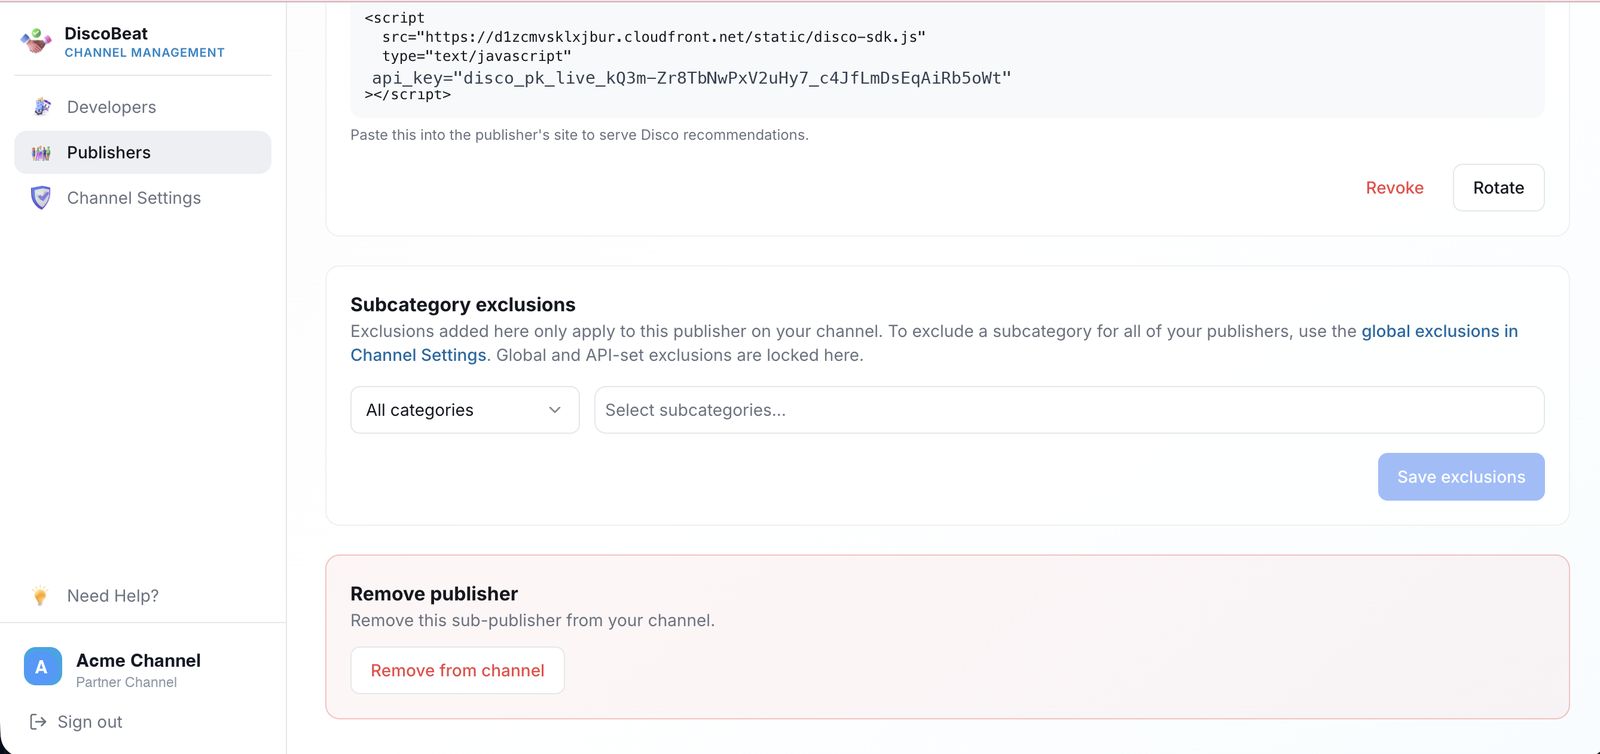Click the script src URL line
This screenshot has height=754, width=1600.
point(654,37)
